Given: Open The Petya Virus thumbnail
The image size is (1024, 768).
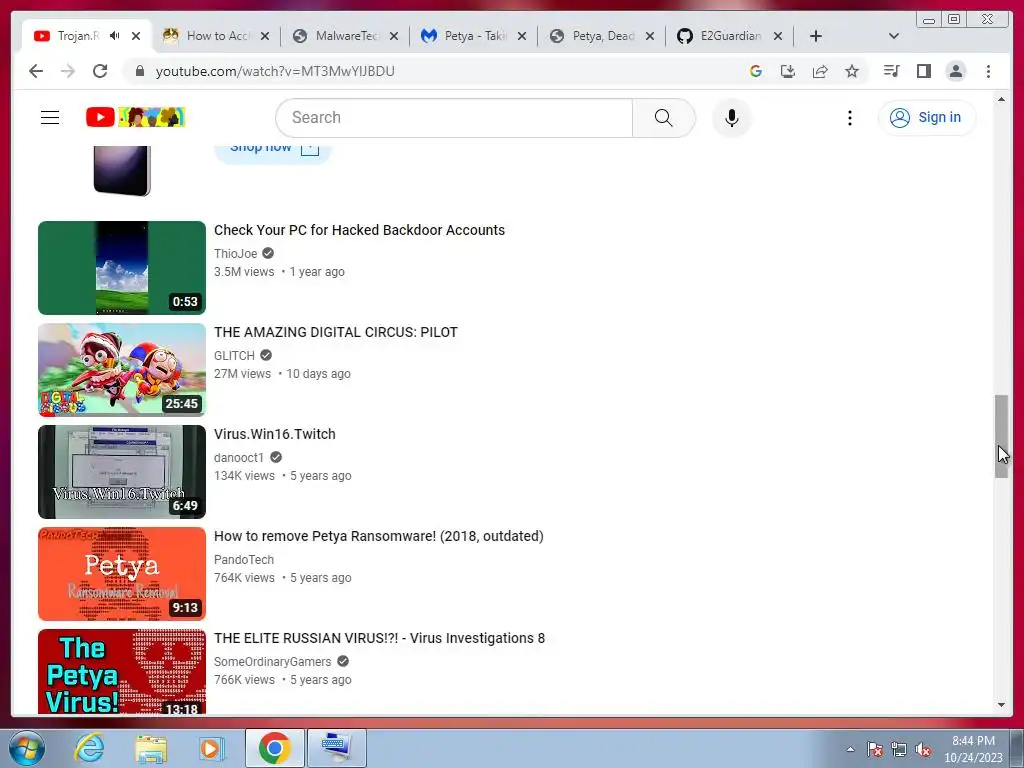Looking at the screenshot, I should click(x=121, y=671).
